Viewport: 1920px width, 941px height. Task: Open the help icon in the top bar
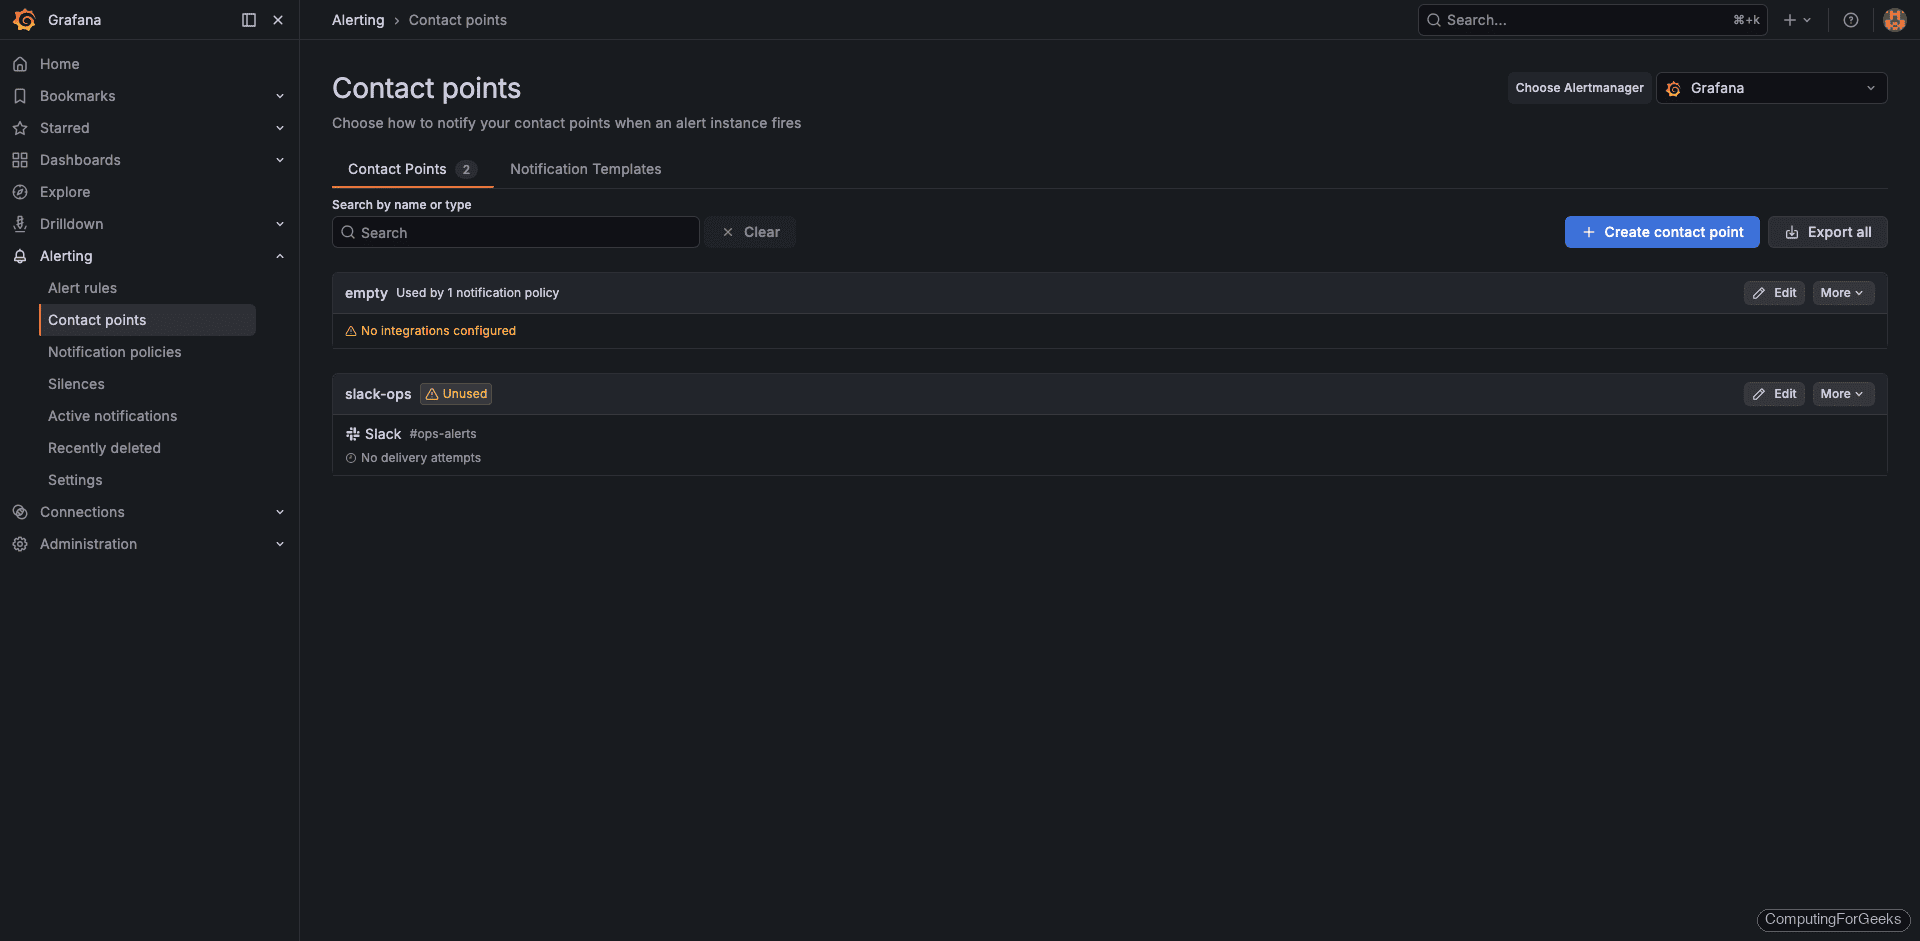[1851, 20]
